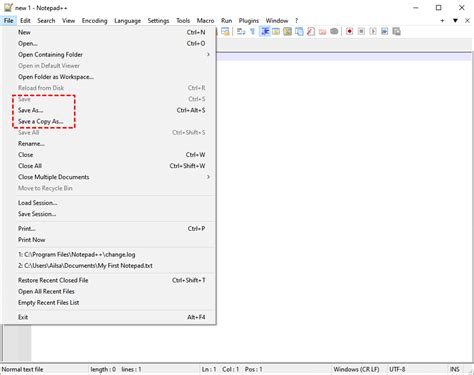Open the Language menu
Screen dimensions: 474x375
pos(127,21)
